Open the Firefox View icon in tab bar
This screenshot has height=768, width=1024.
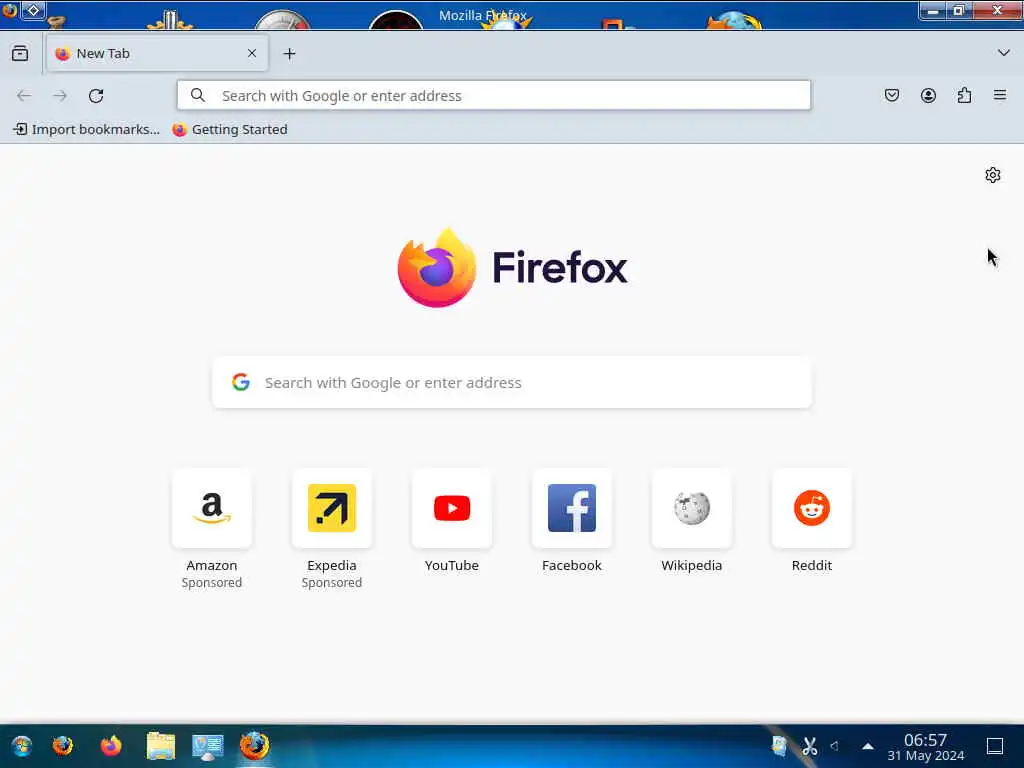pyautogui.click(x=20, y=53)
